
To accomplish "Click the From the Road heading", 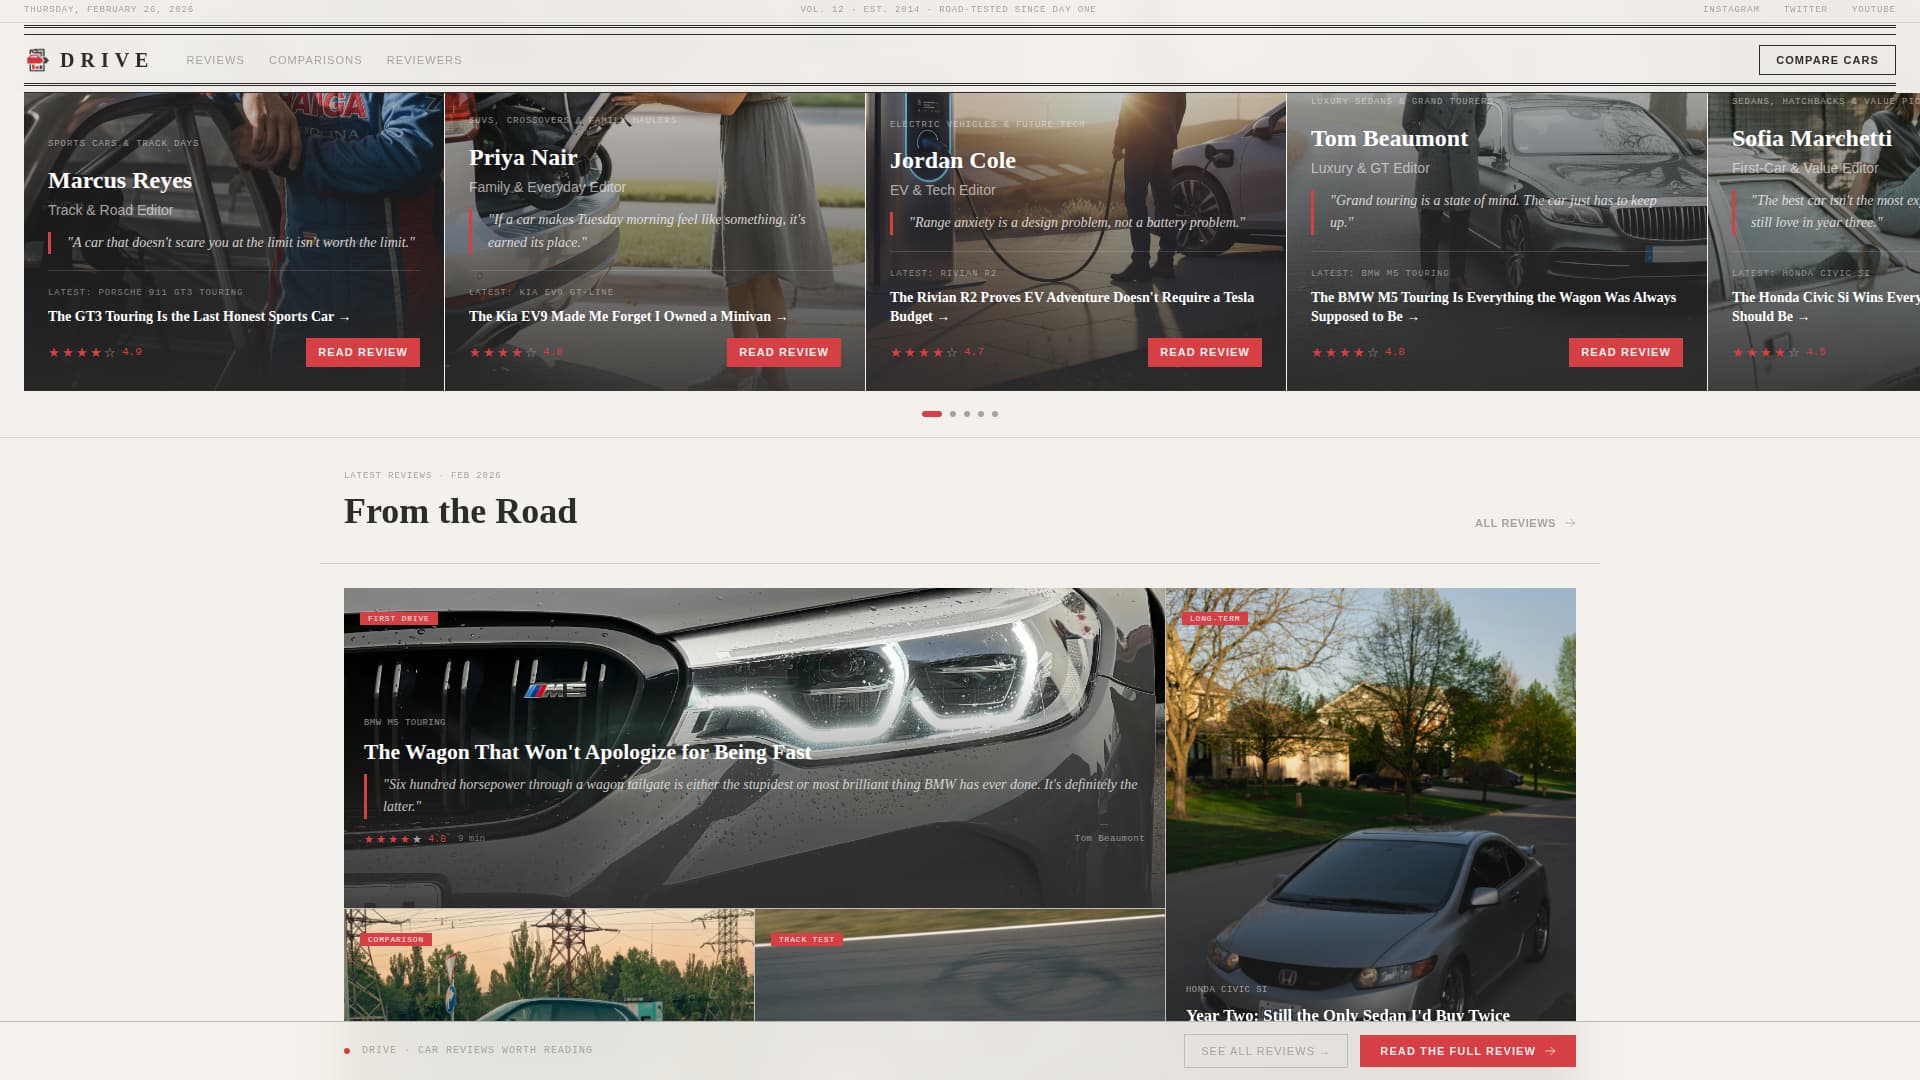I will click(460, 511).
